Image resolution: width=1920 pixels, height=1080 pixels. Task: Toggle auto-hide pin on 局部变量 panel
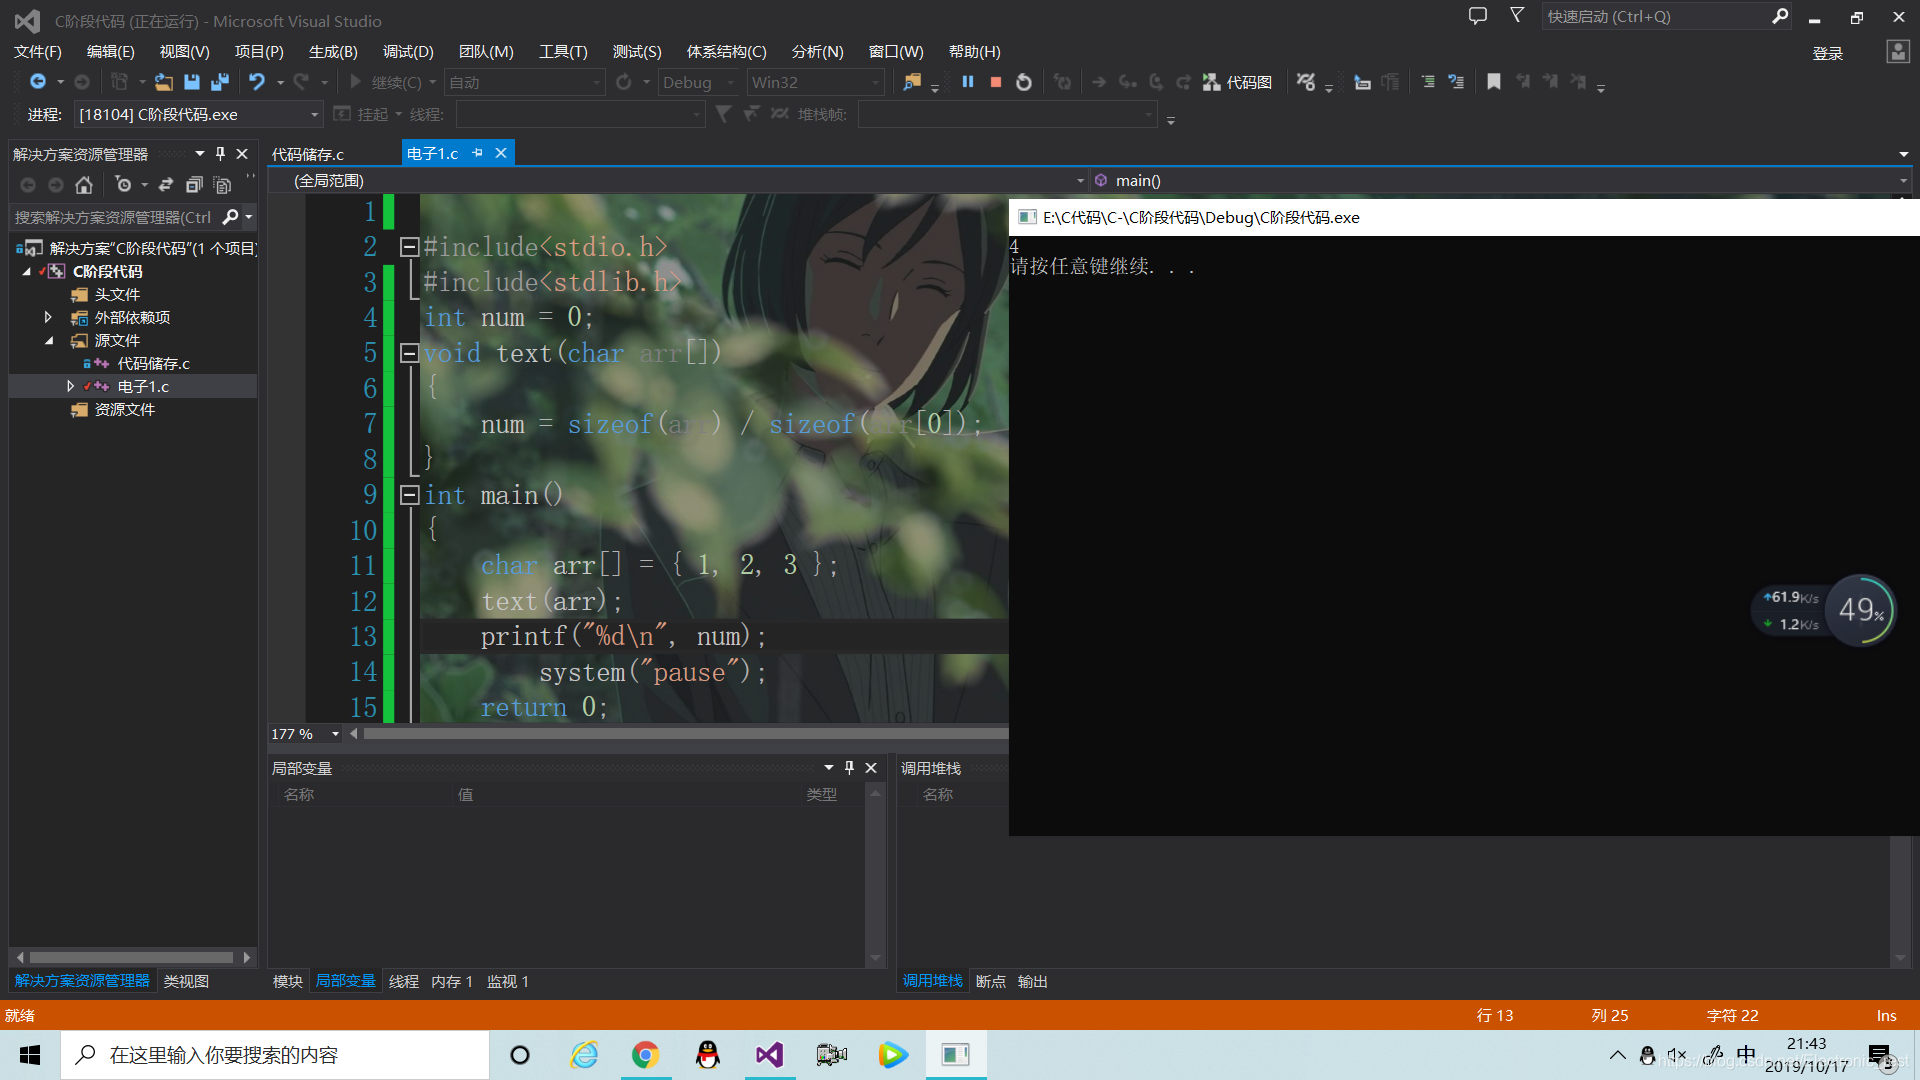(x=850, y=768)
